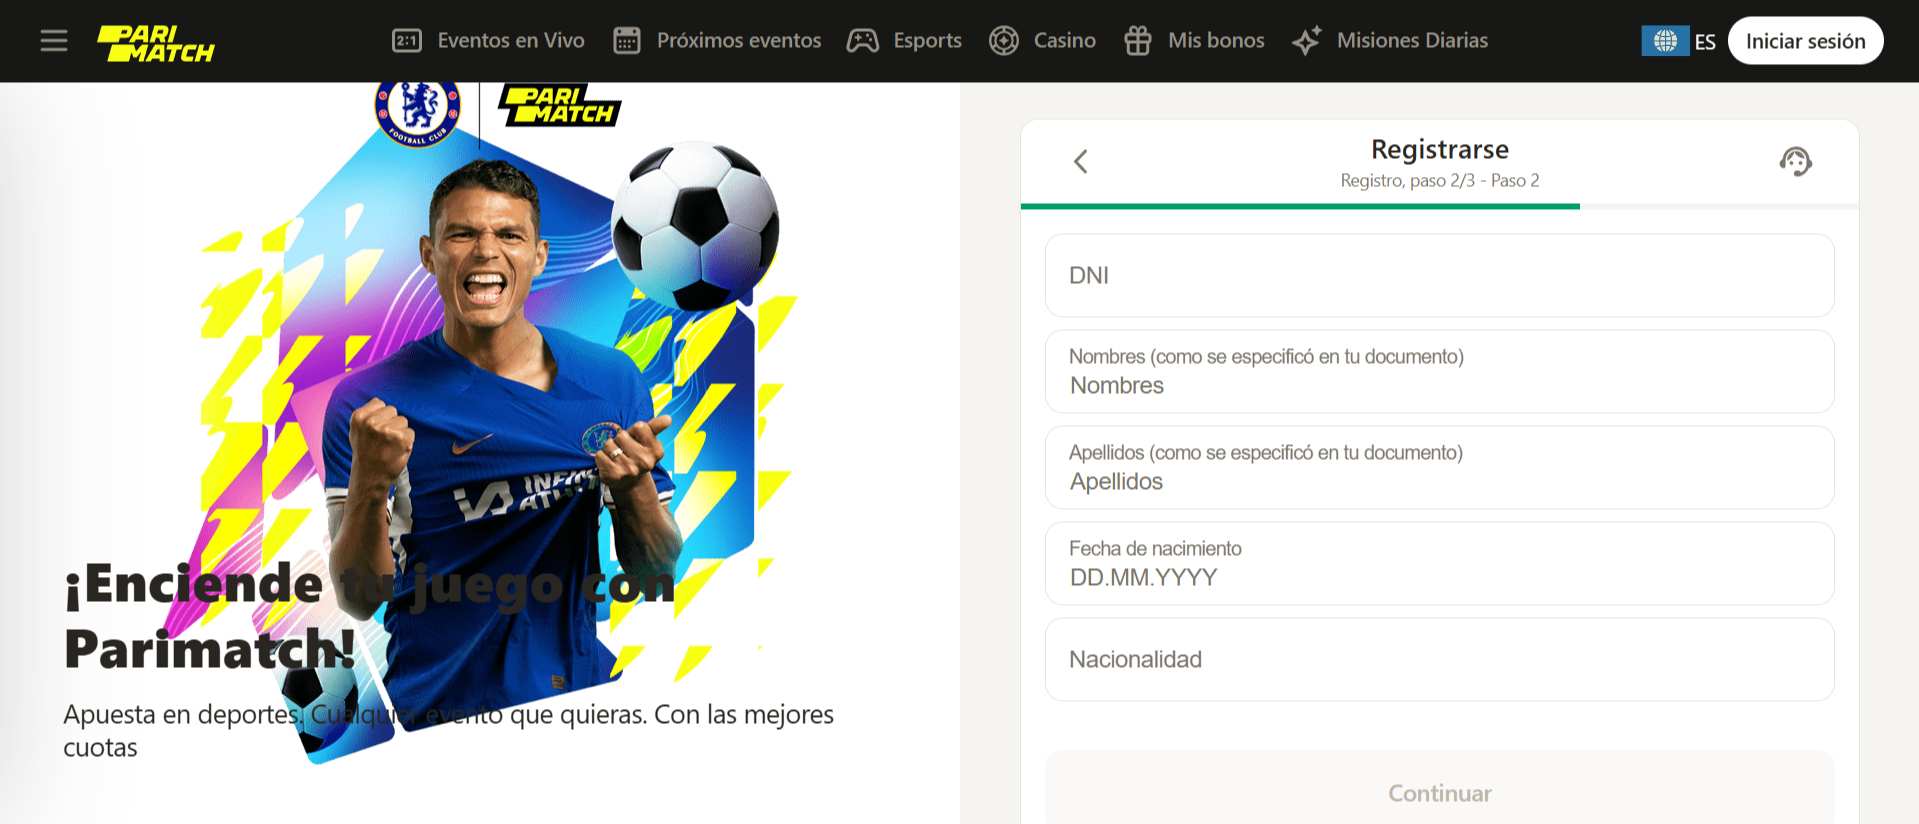Focus the DNI input field
This screenshot has height=824, width=1919.
[1440, 276]
